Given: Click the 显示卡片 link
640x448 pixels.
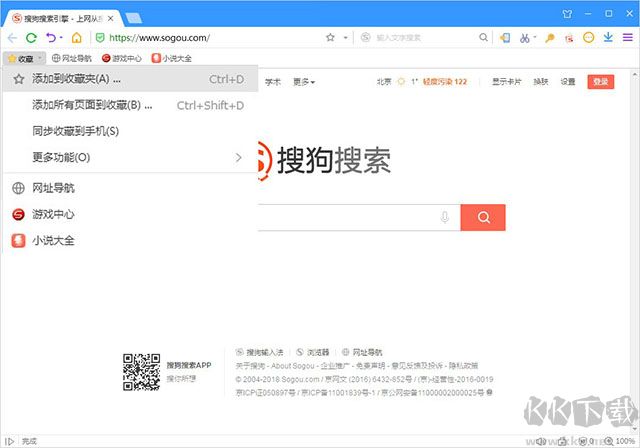Looking at the screenshot, I should 507,82.
